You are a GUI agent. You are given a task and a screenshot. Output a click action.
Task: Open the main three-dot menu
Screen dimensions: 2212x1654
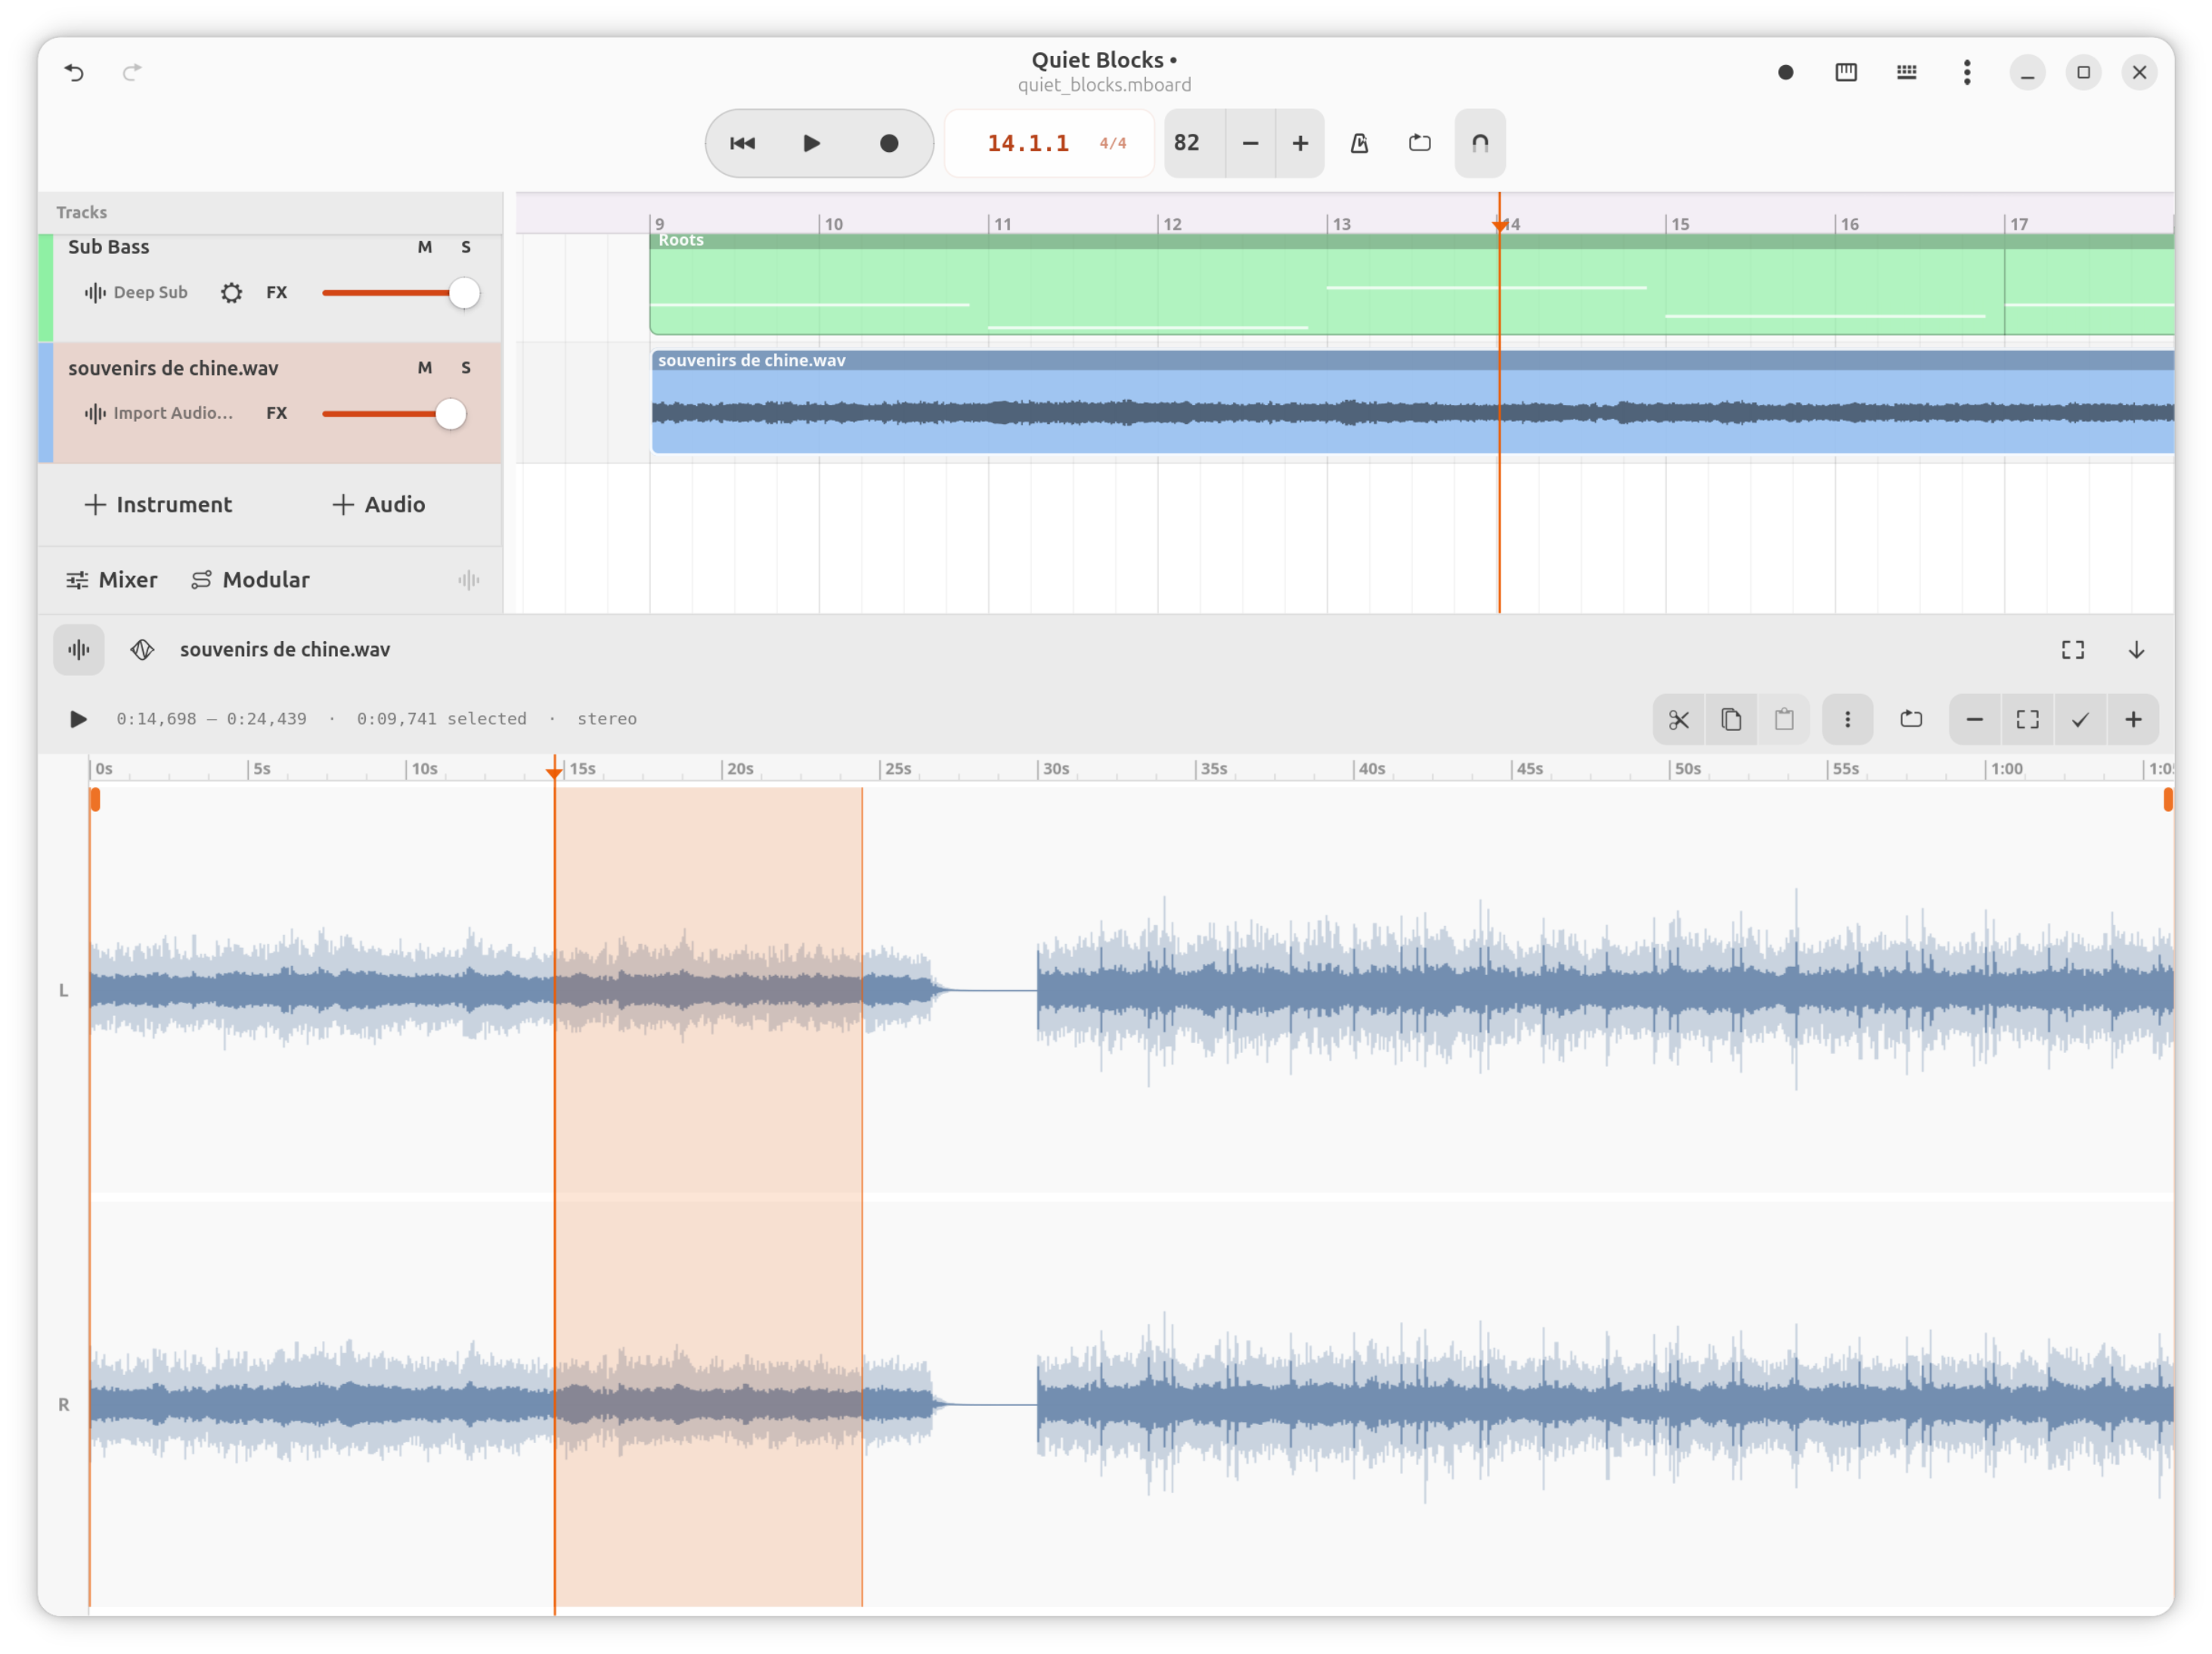pyautogui.click(x=1966, y=72)
